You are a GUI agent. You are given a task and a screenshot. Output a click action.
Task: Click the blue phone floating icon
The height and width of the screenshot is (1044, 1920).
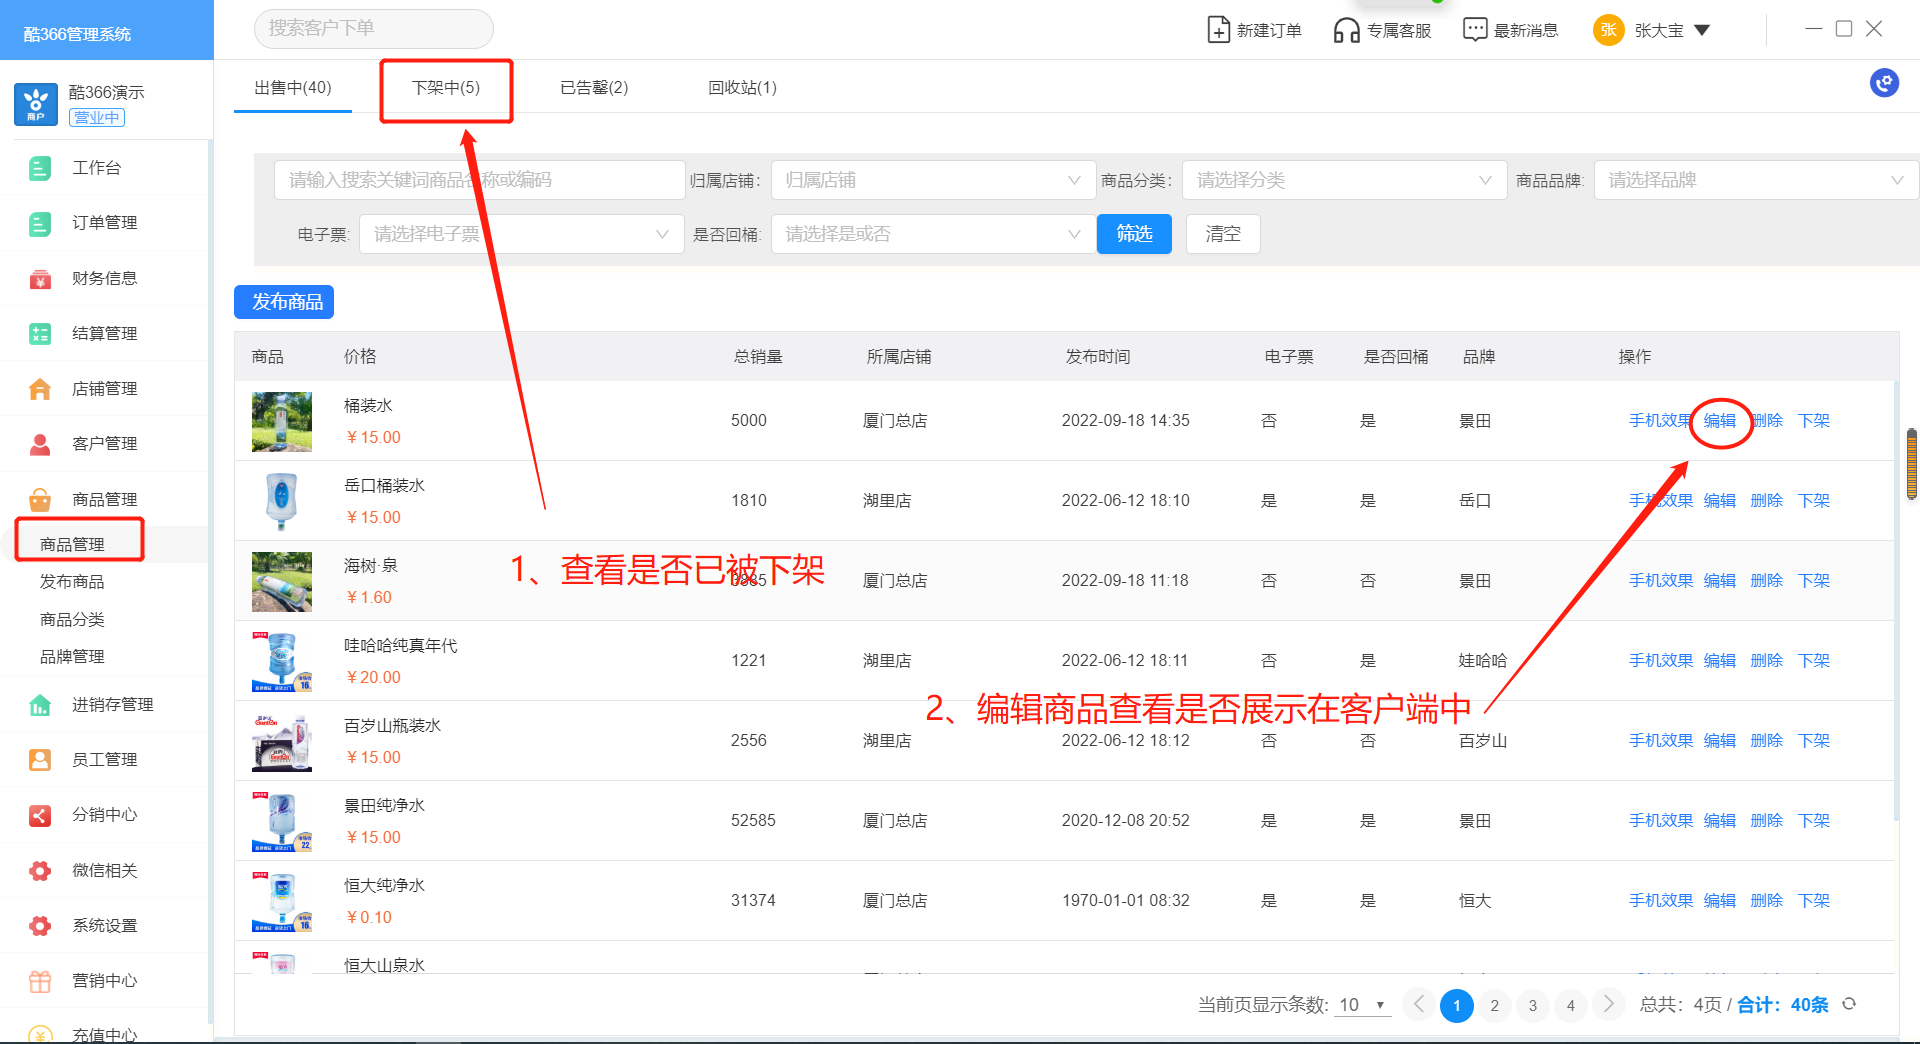pos(1884,83)
